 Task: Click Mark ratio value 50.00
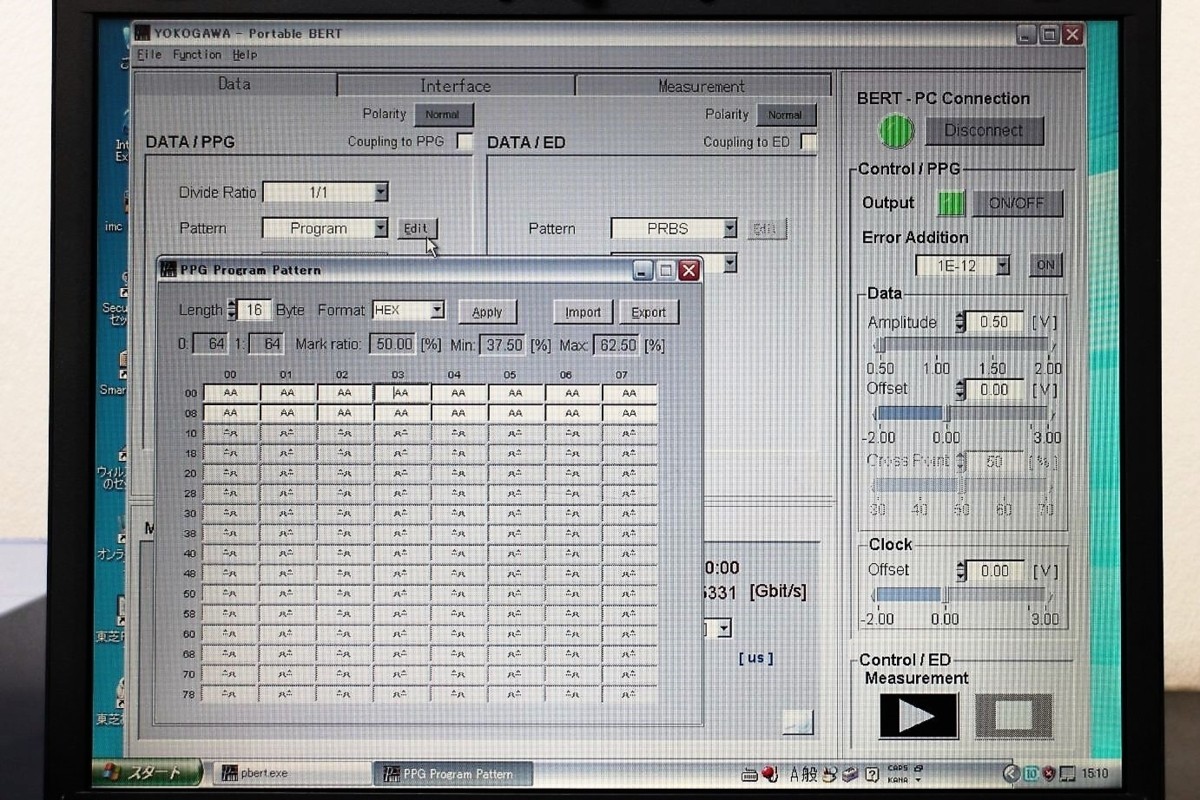[x=393, y=344]
